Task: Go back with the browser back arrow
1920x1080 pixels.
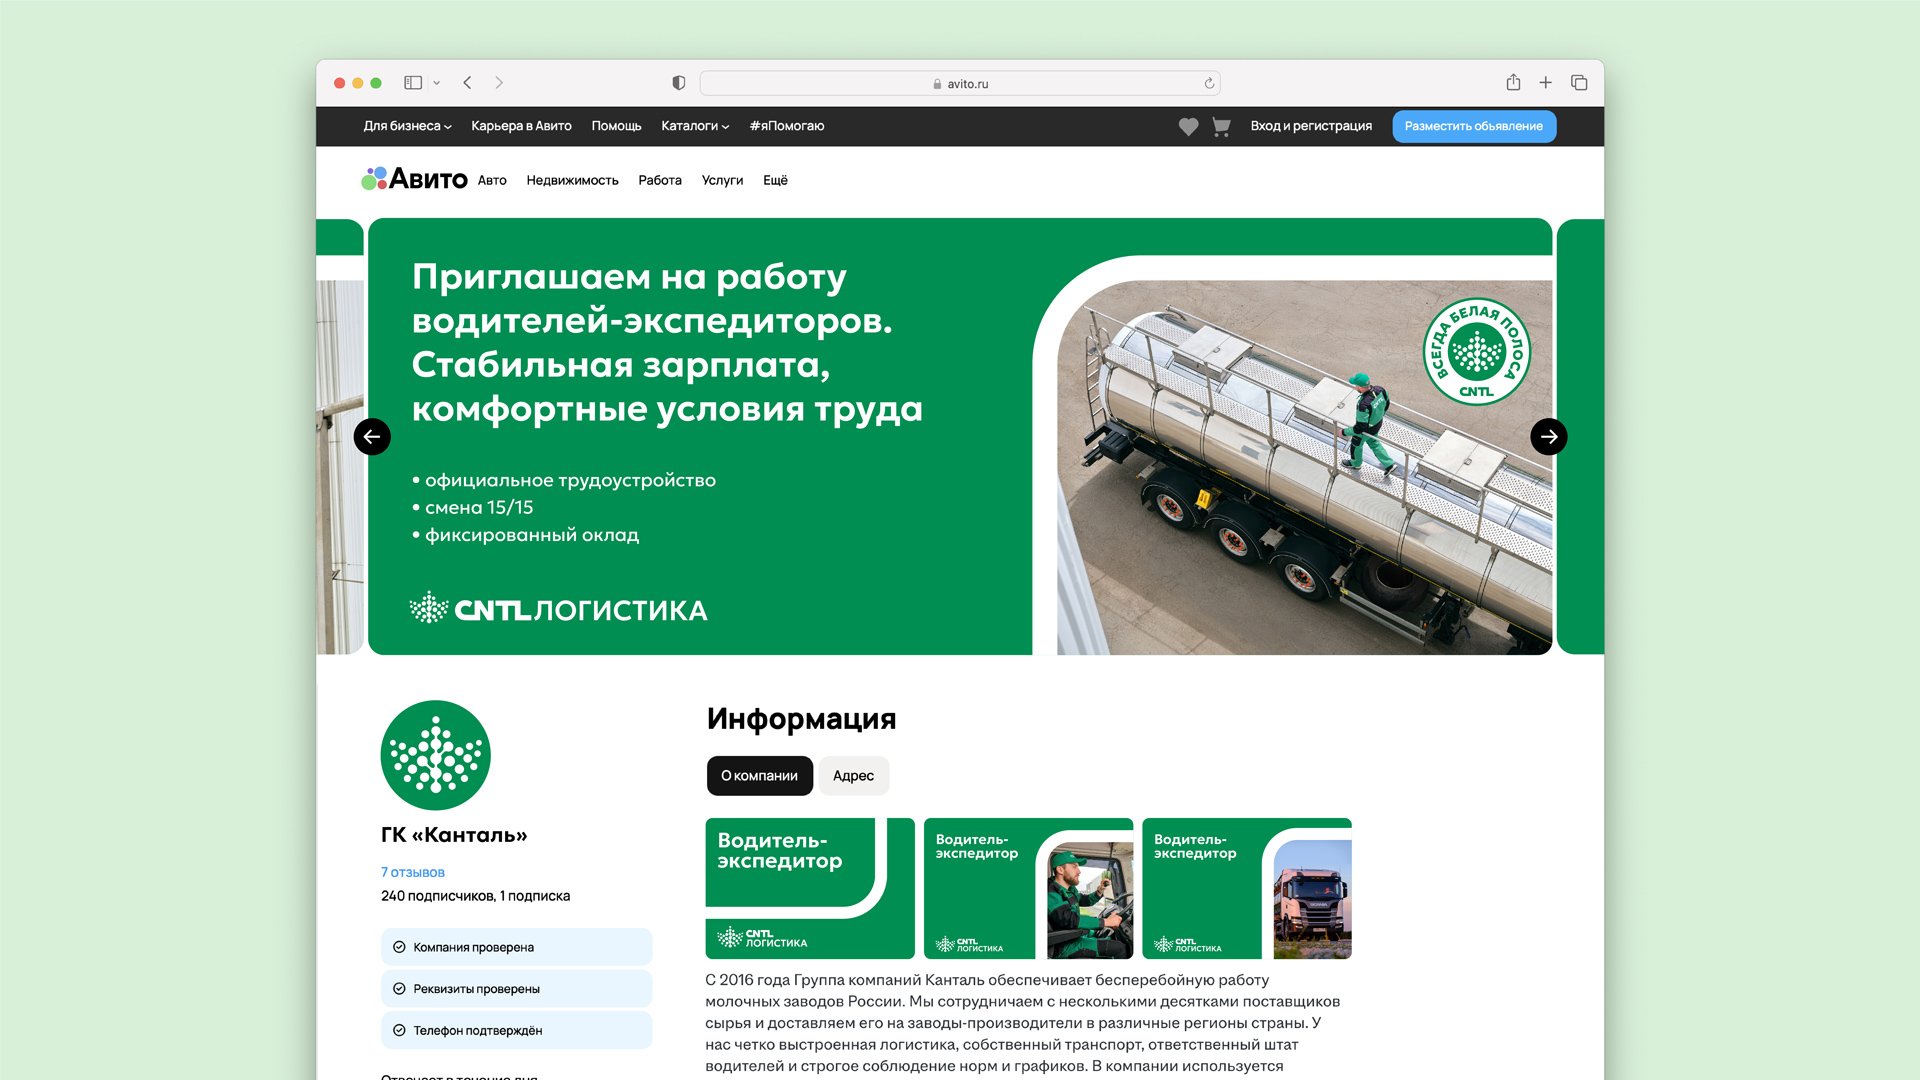Action: tap(467, 83)
